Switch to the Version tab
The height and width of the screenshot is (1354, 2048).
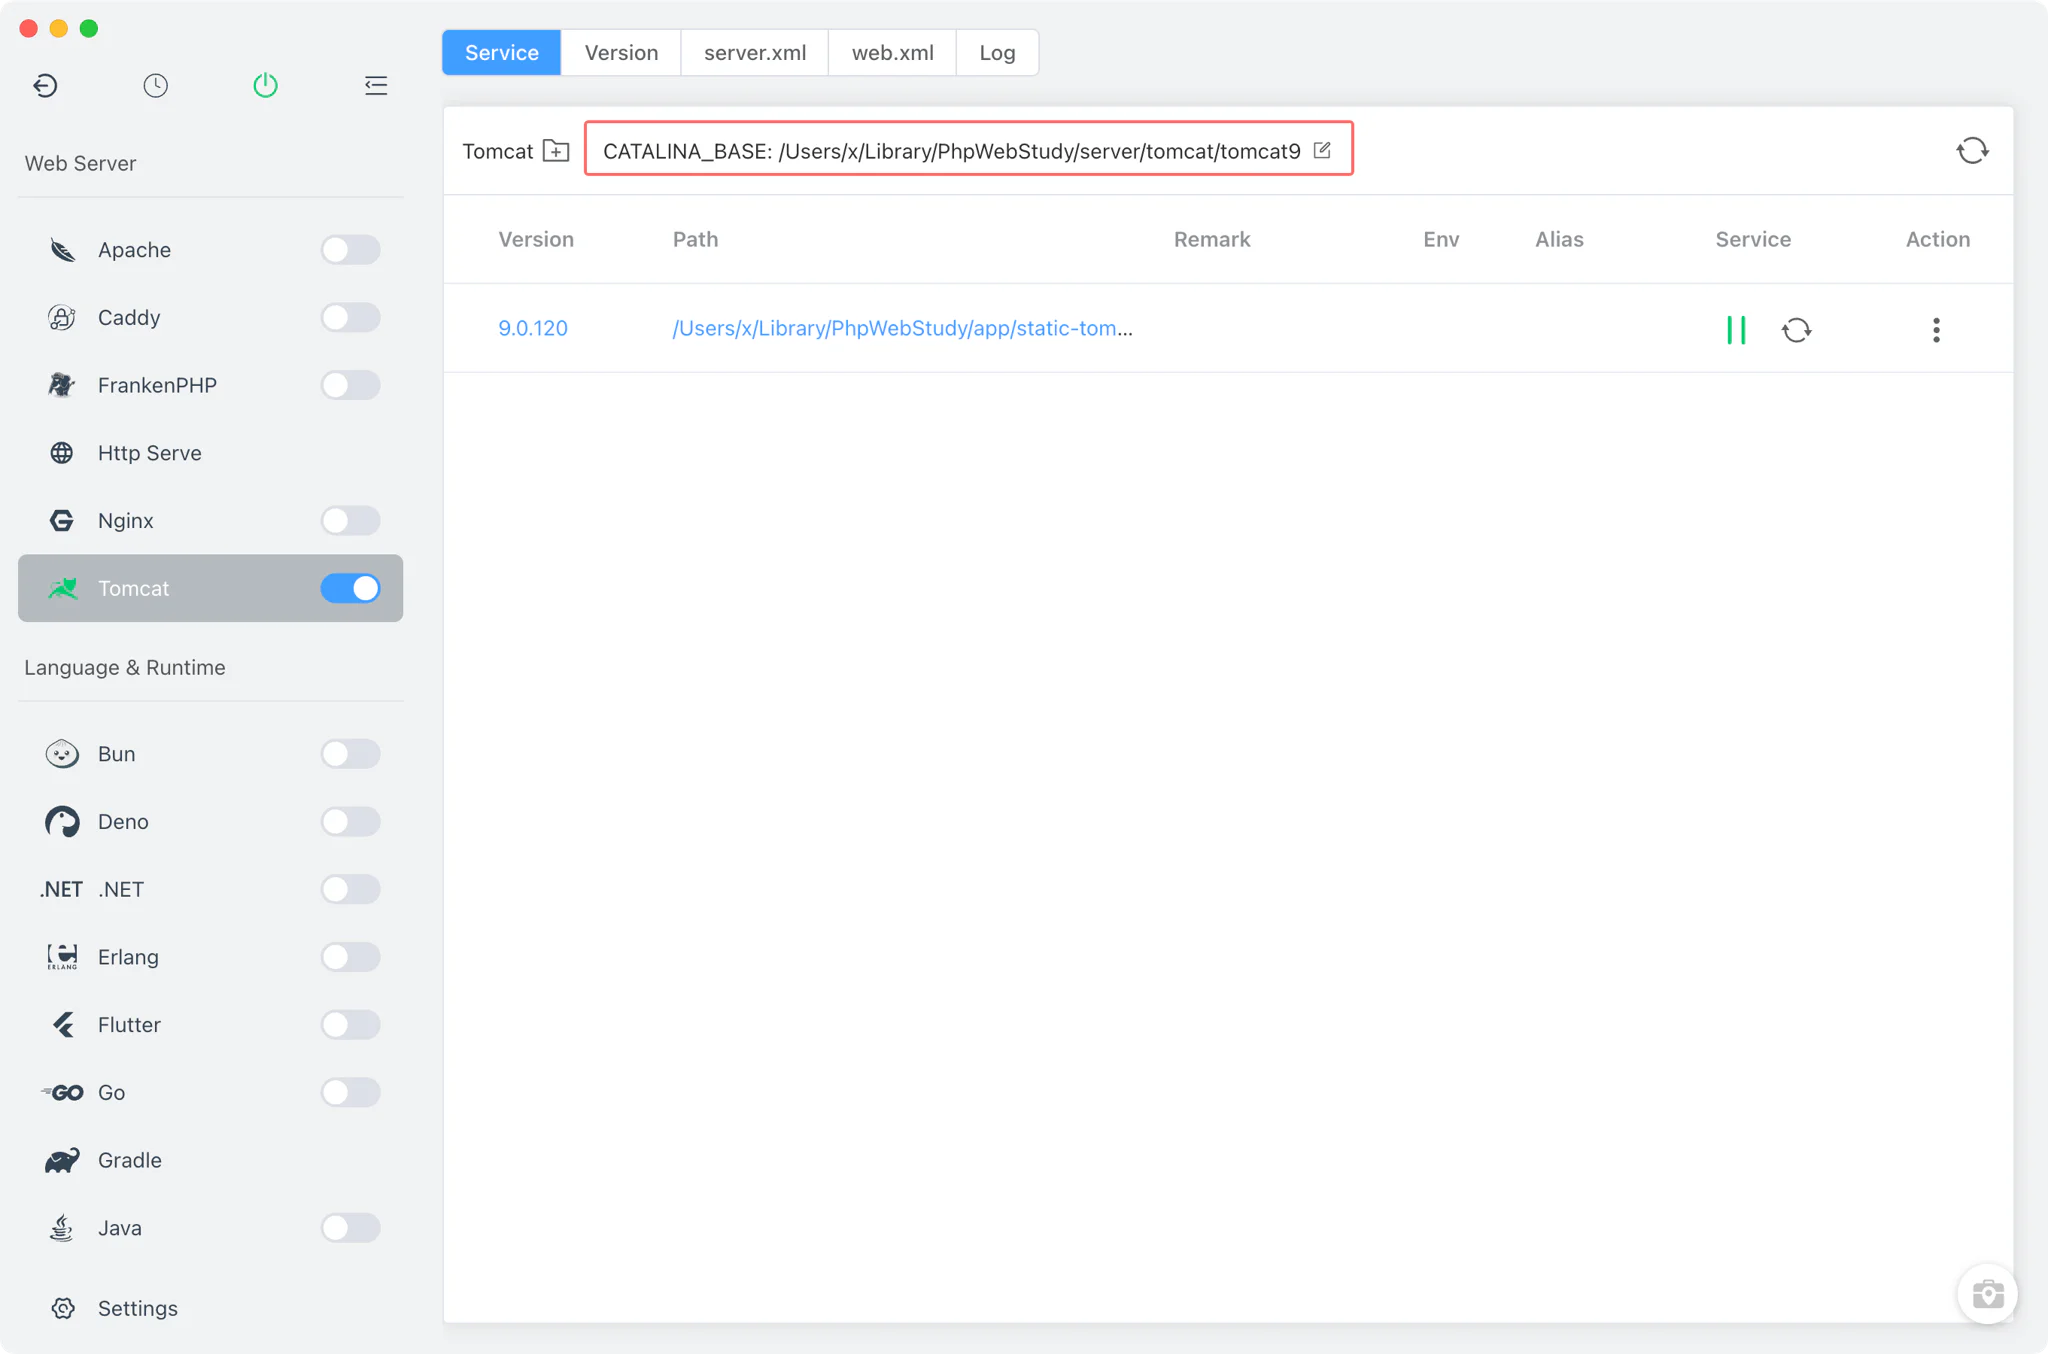pos(621,52)
